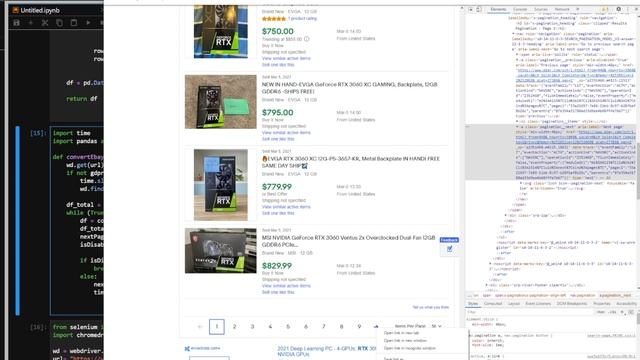640x360 pixels.
Task: Show more DevTools tabs chevron
Action: [578, 9]
